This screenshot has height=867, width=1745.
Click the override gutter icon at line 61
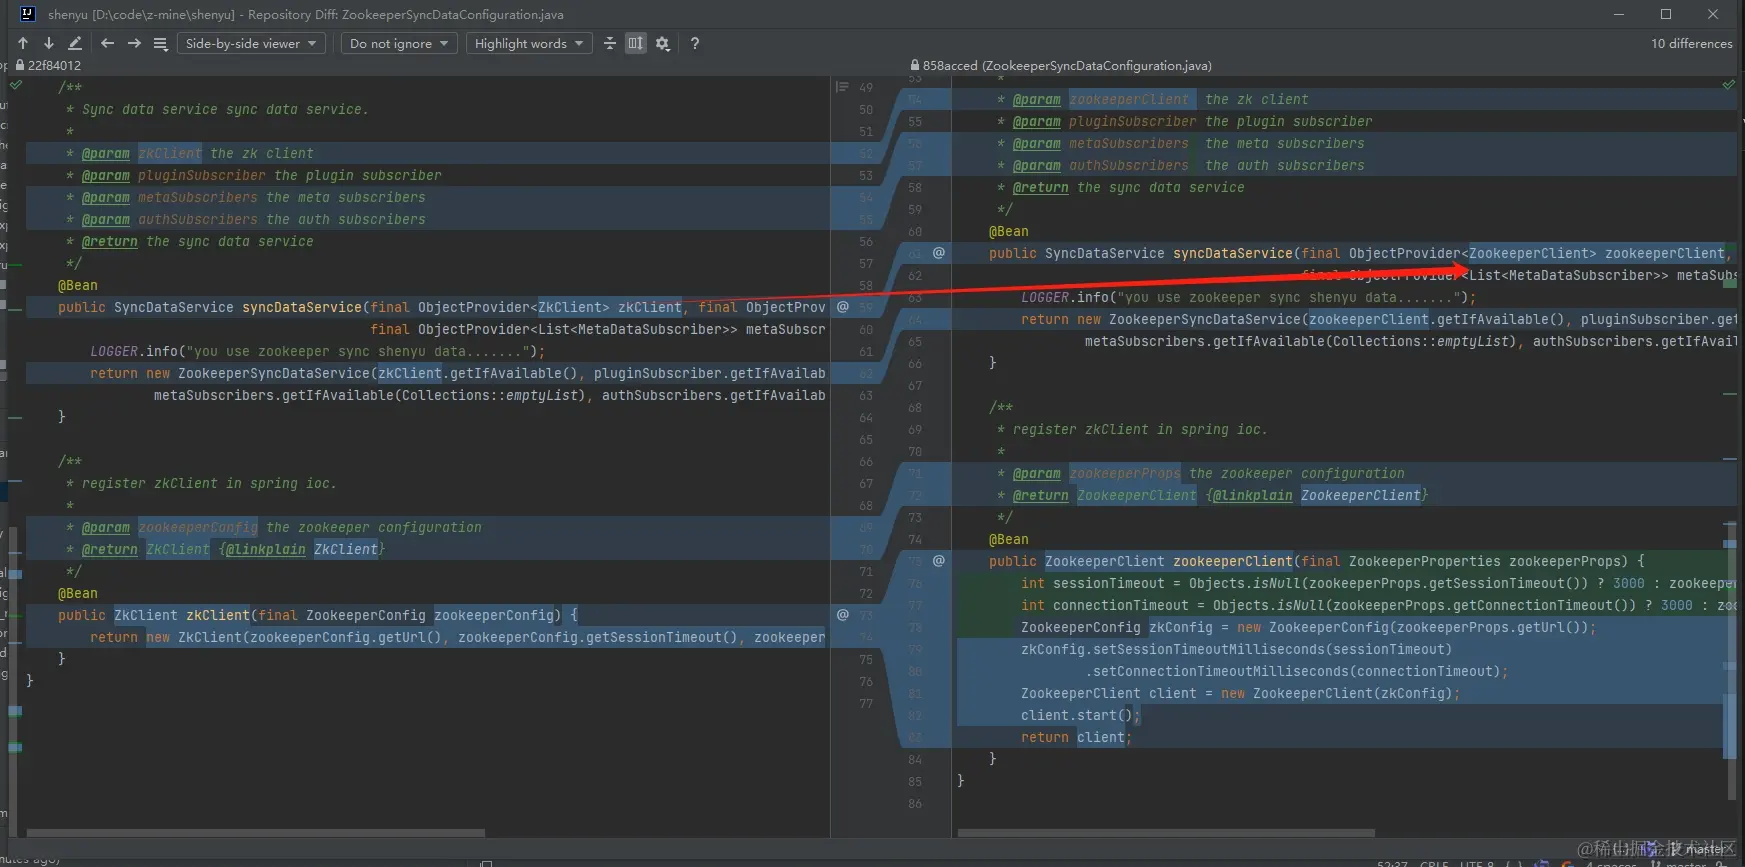point(938,253)
